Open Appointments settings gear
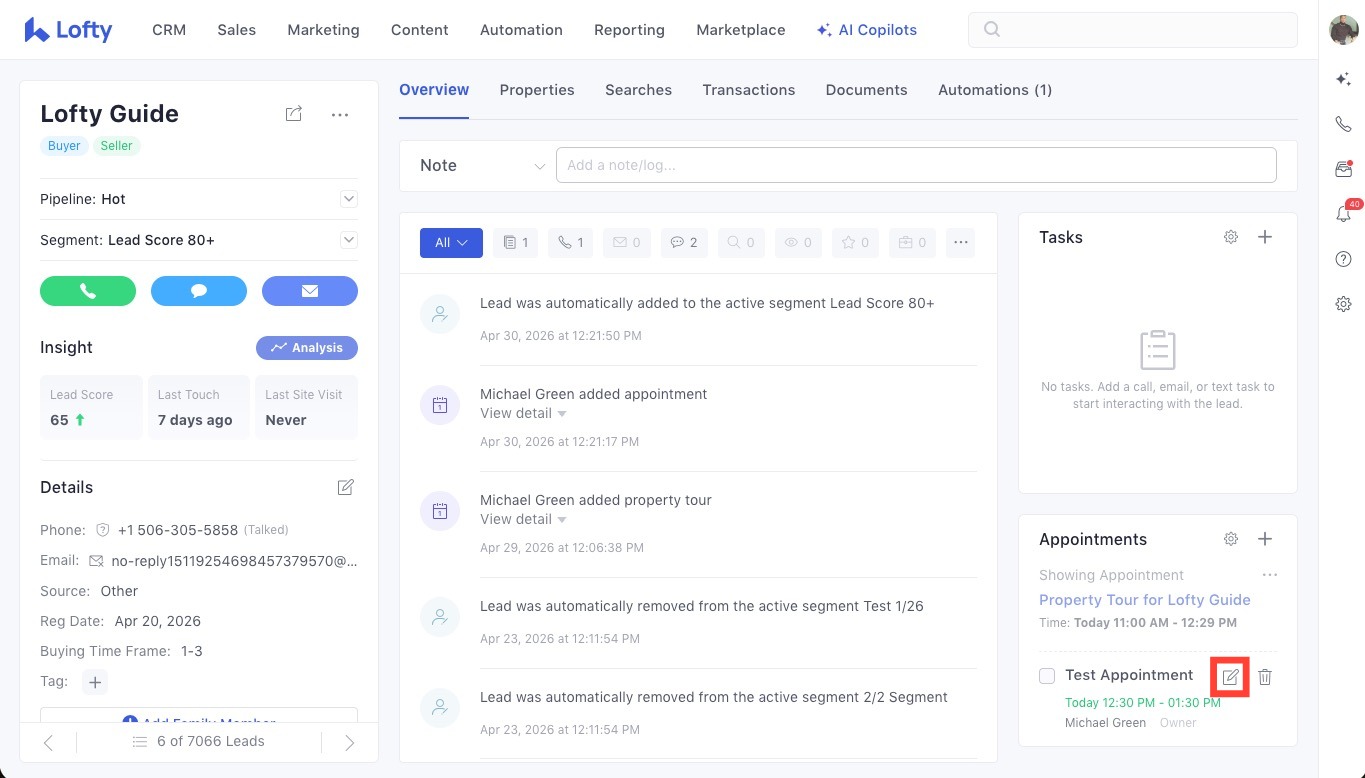The width and height of the screenshot is (1365, 778). (x=1231, y=539)
